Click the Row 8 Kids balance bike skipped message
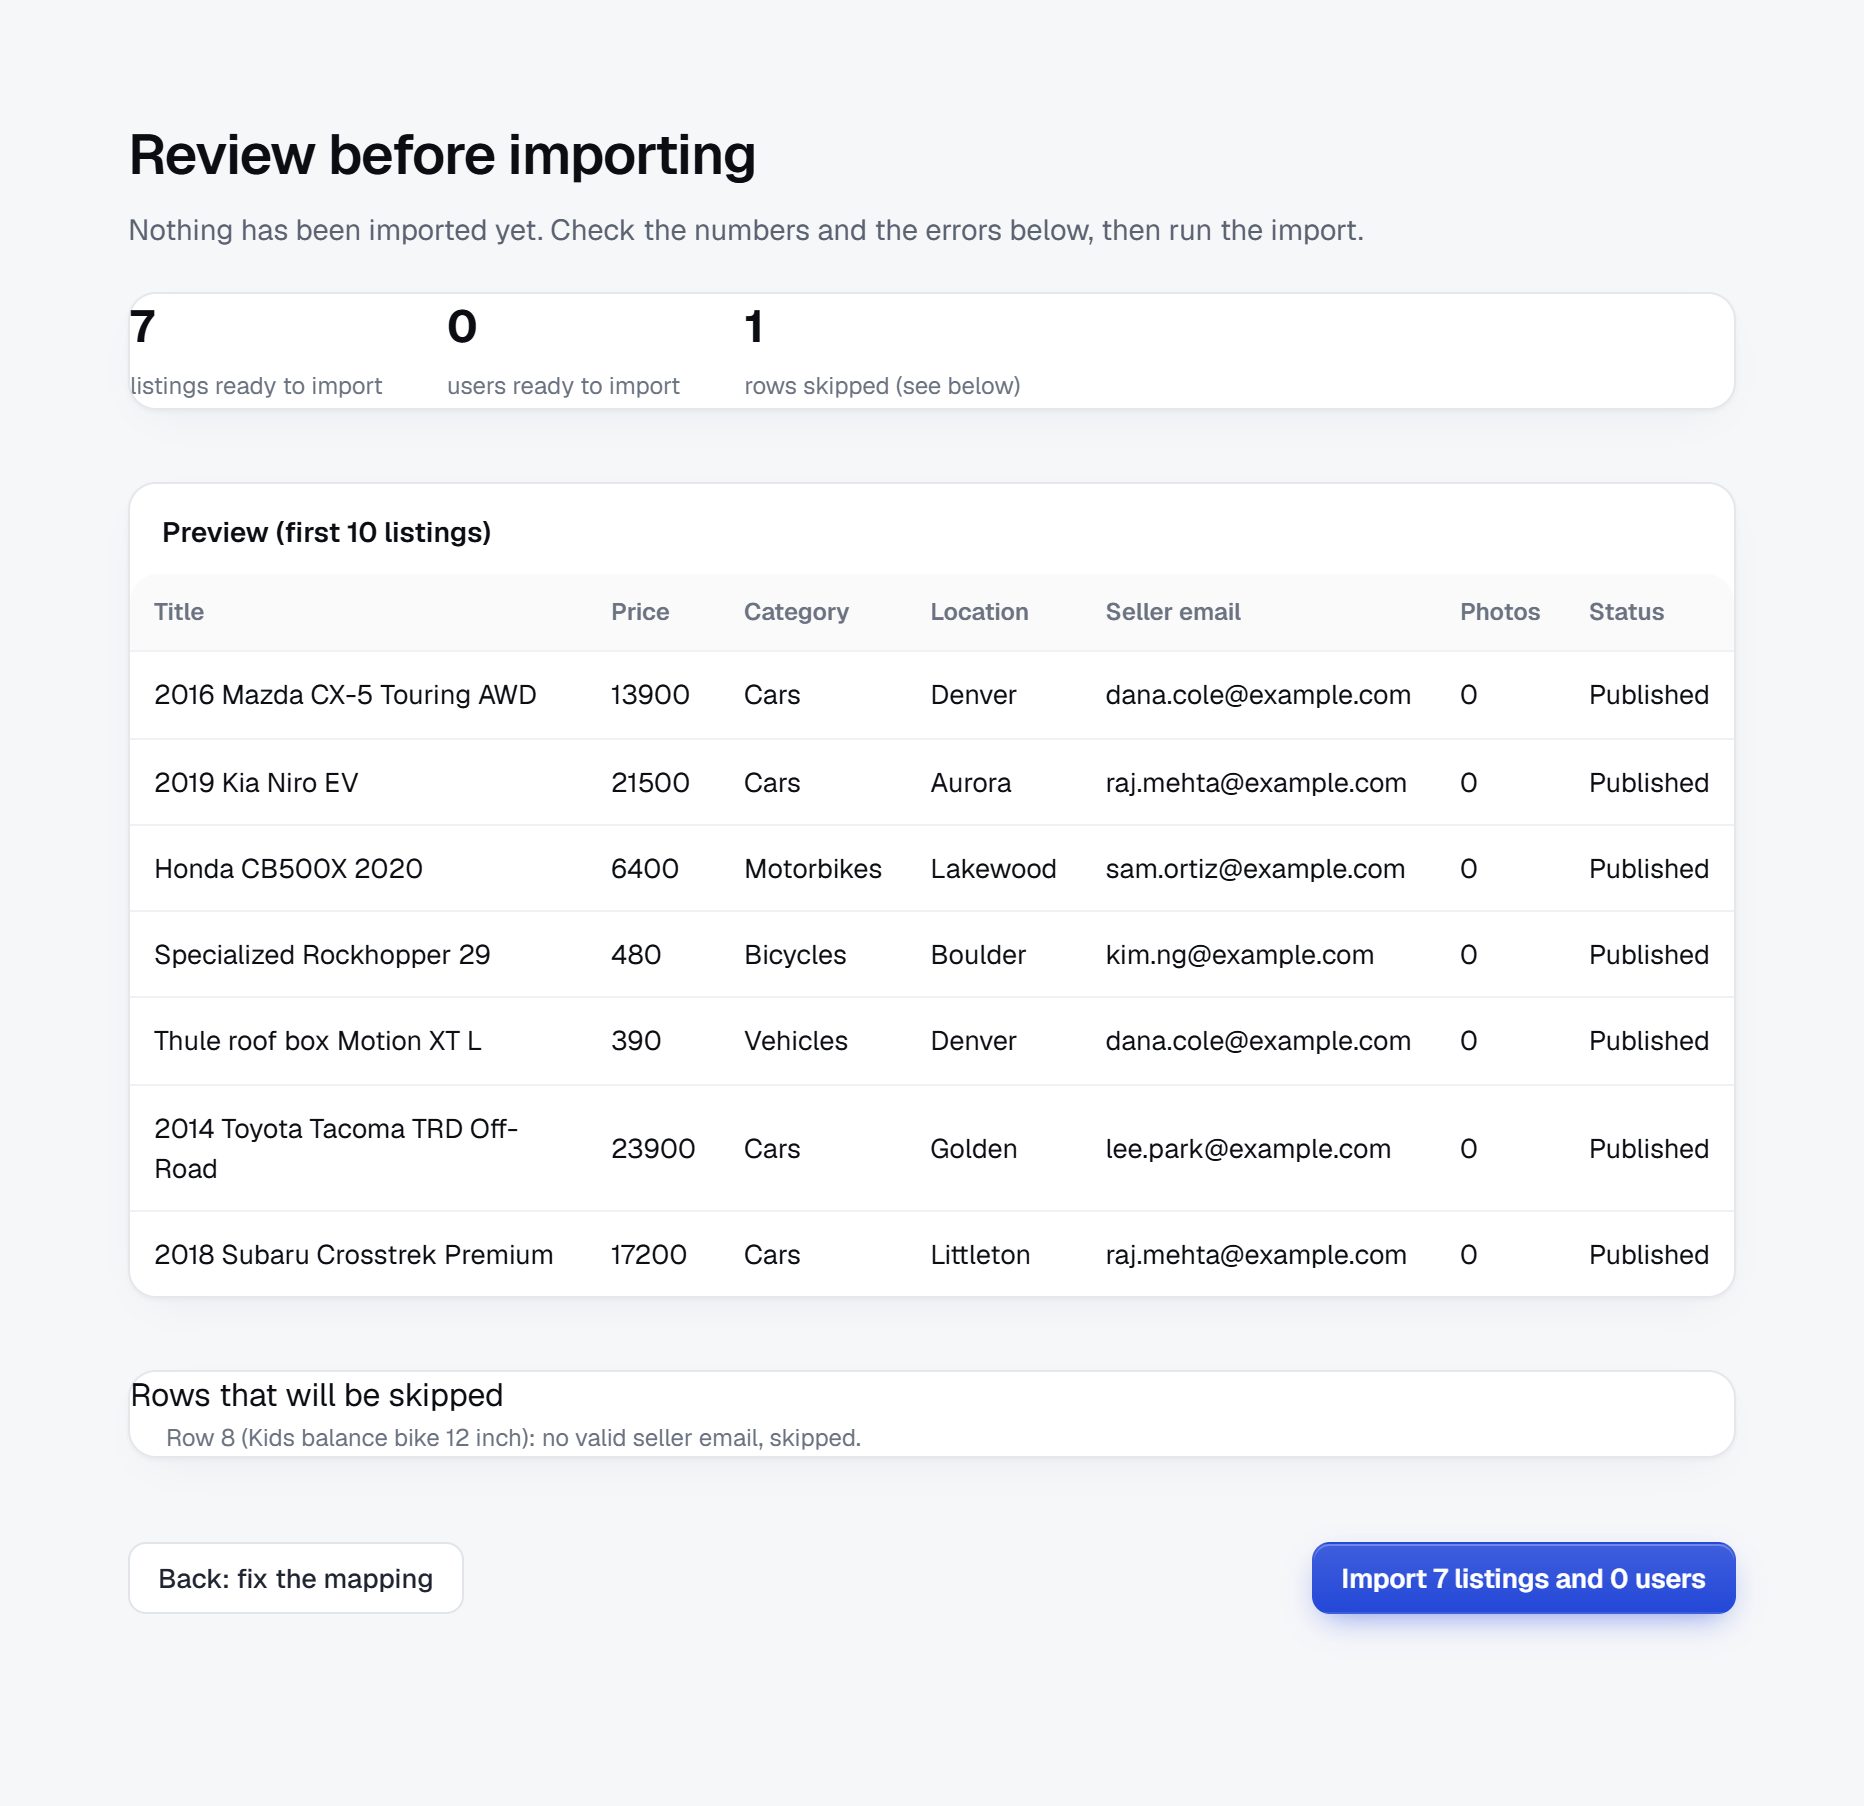 click(x=513, y=1438)
